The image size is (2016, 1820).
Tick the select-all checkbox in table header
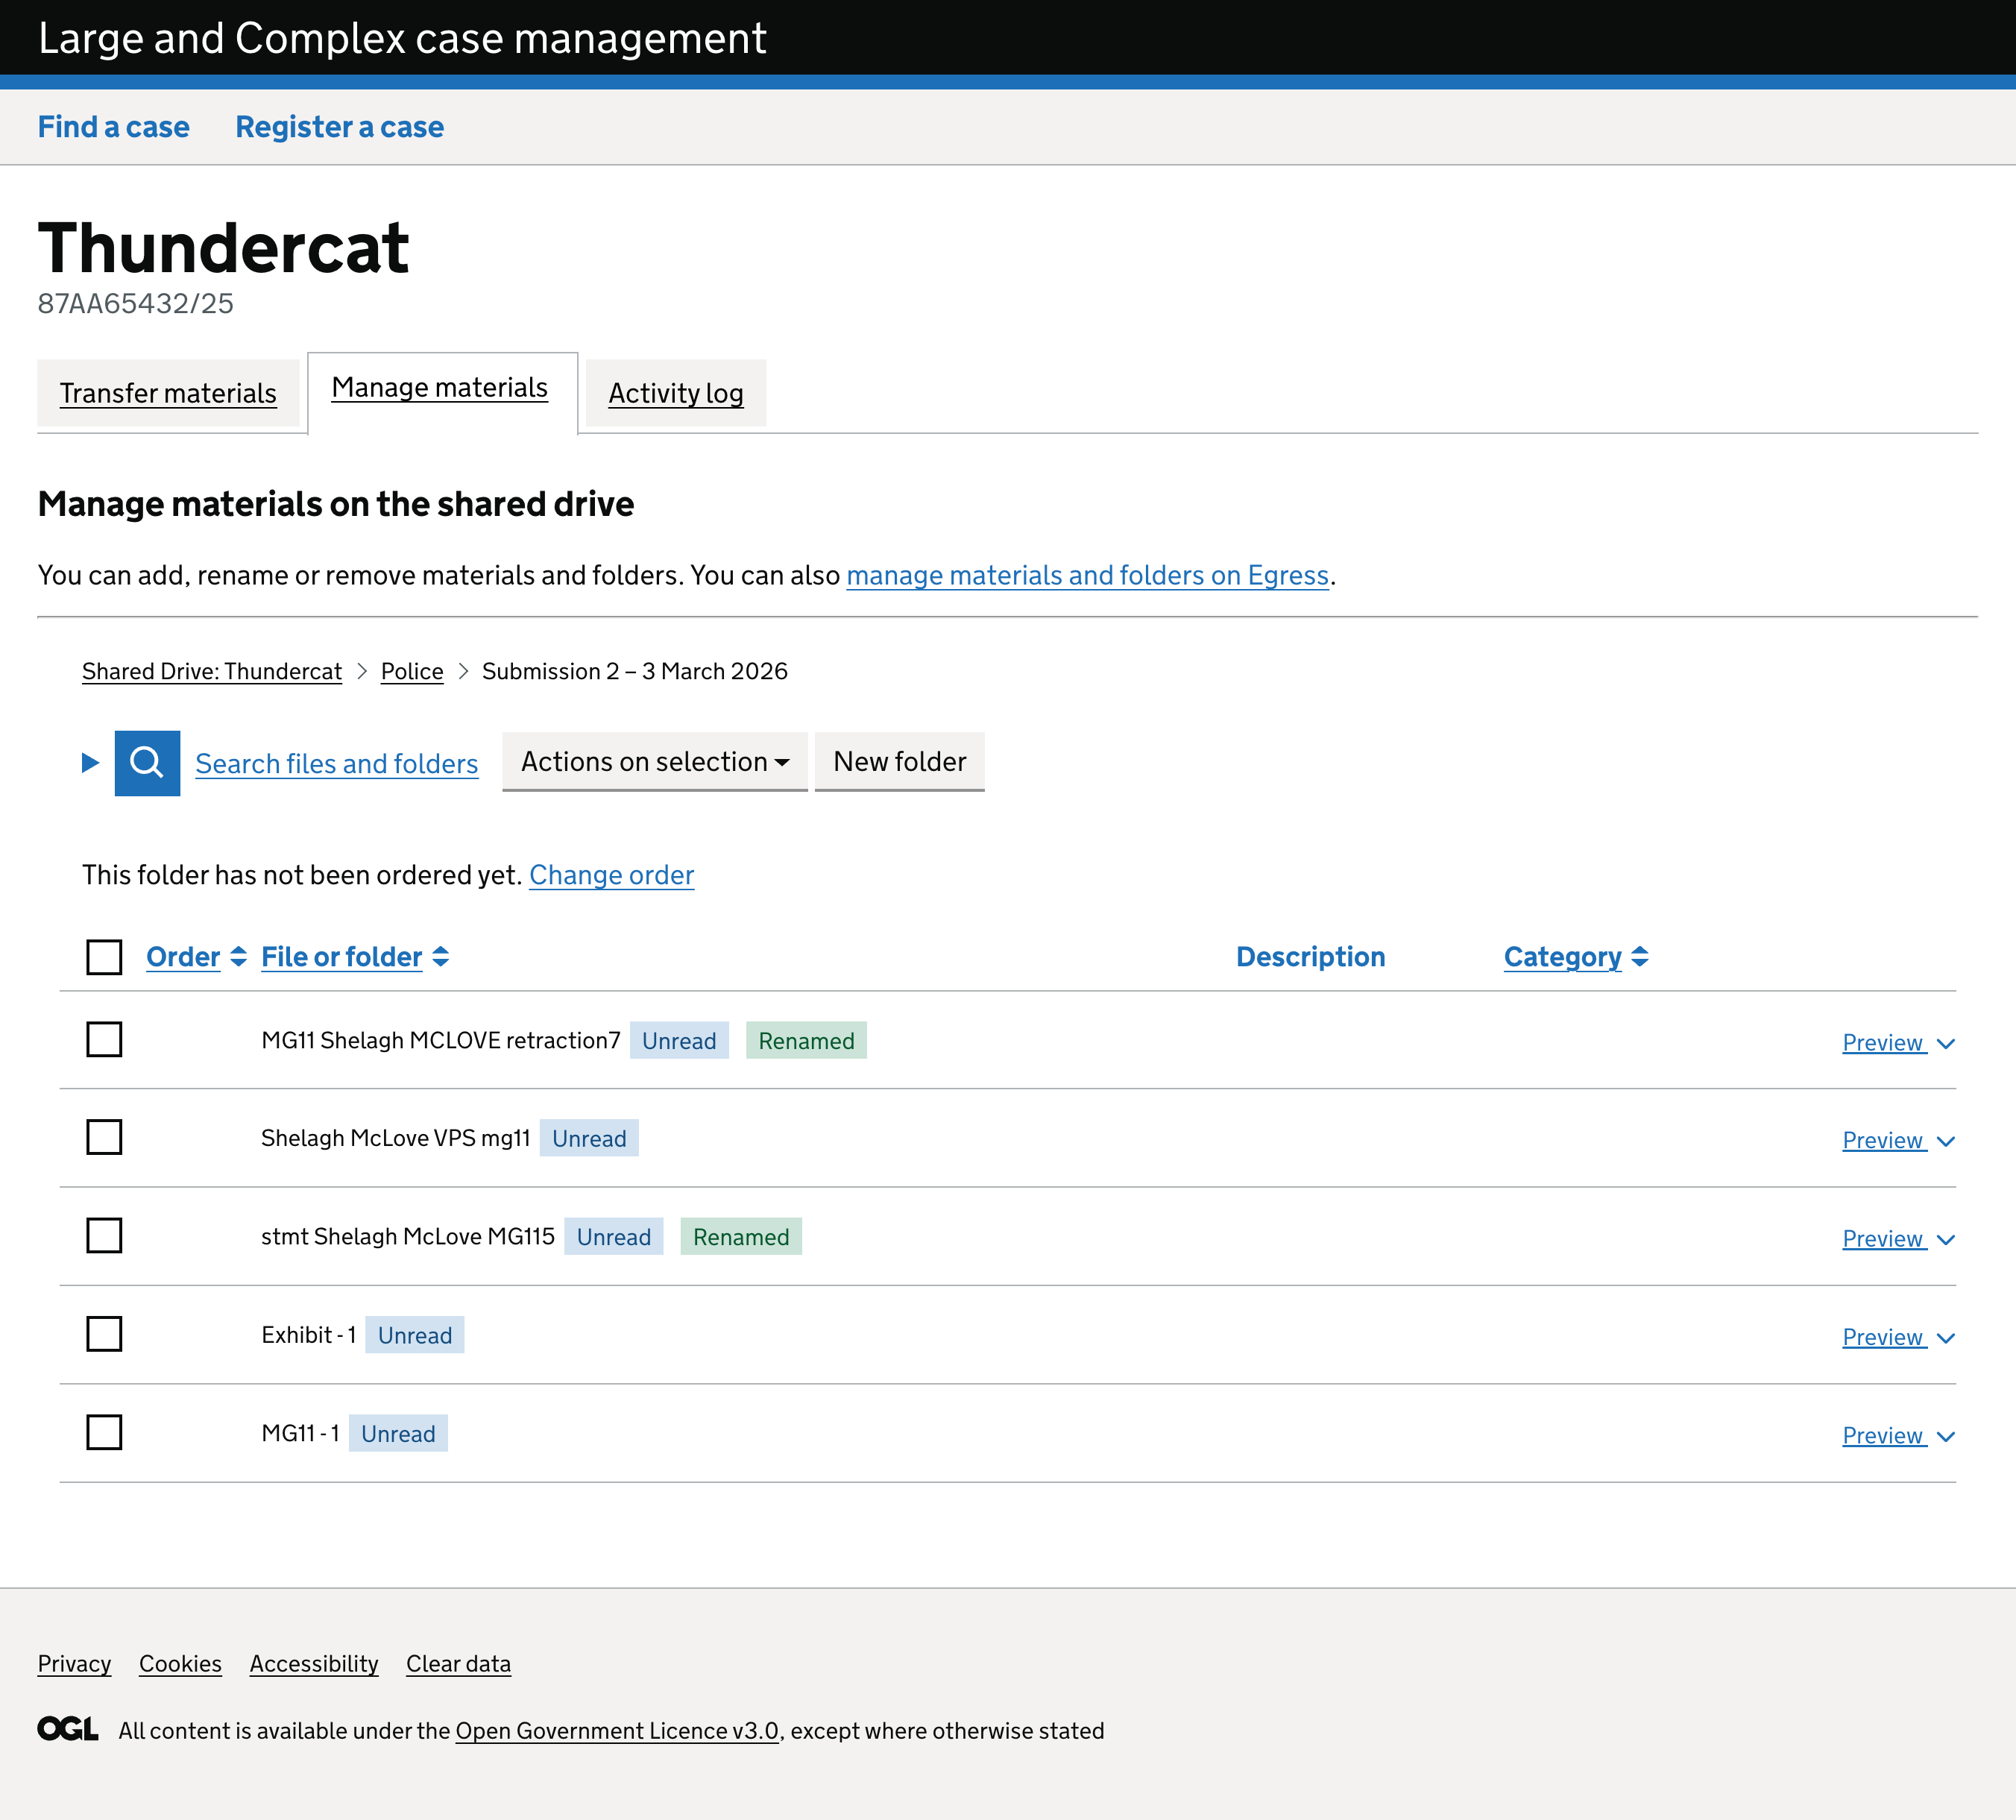[x=104, y=957]
